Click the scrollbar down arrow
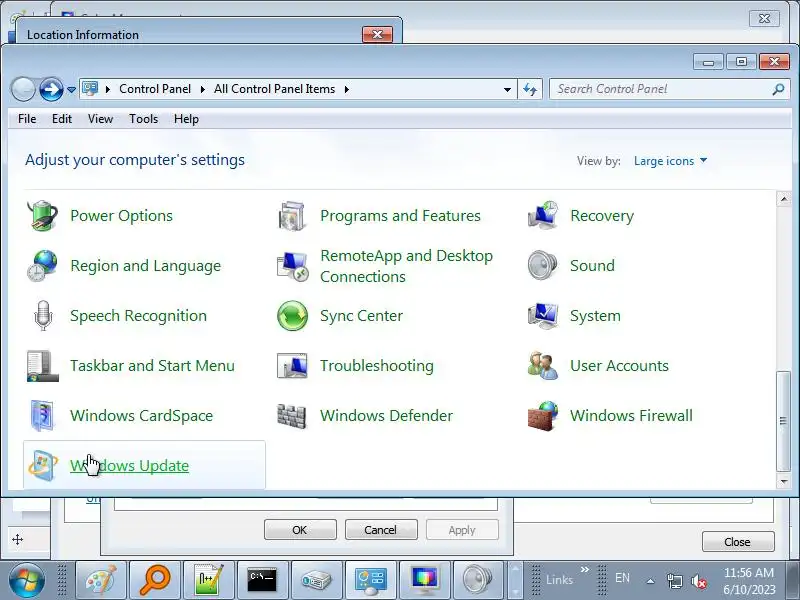This screenshot has width=800, height=600. coord(784,481)
